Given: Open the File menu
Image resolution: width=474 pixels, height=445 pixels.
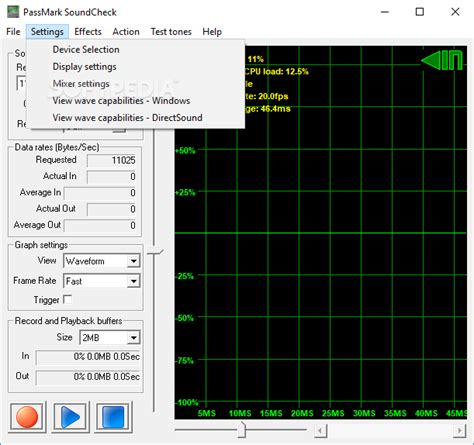Looking at the screenshot, I should point(13,32).
